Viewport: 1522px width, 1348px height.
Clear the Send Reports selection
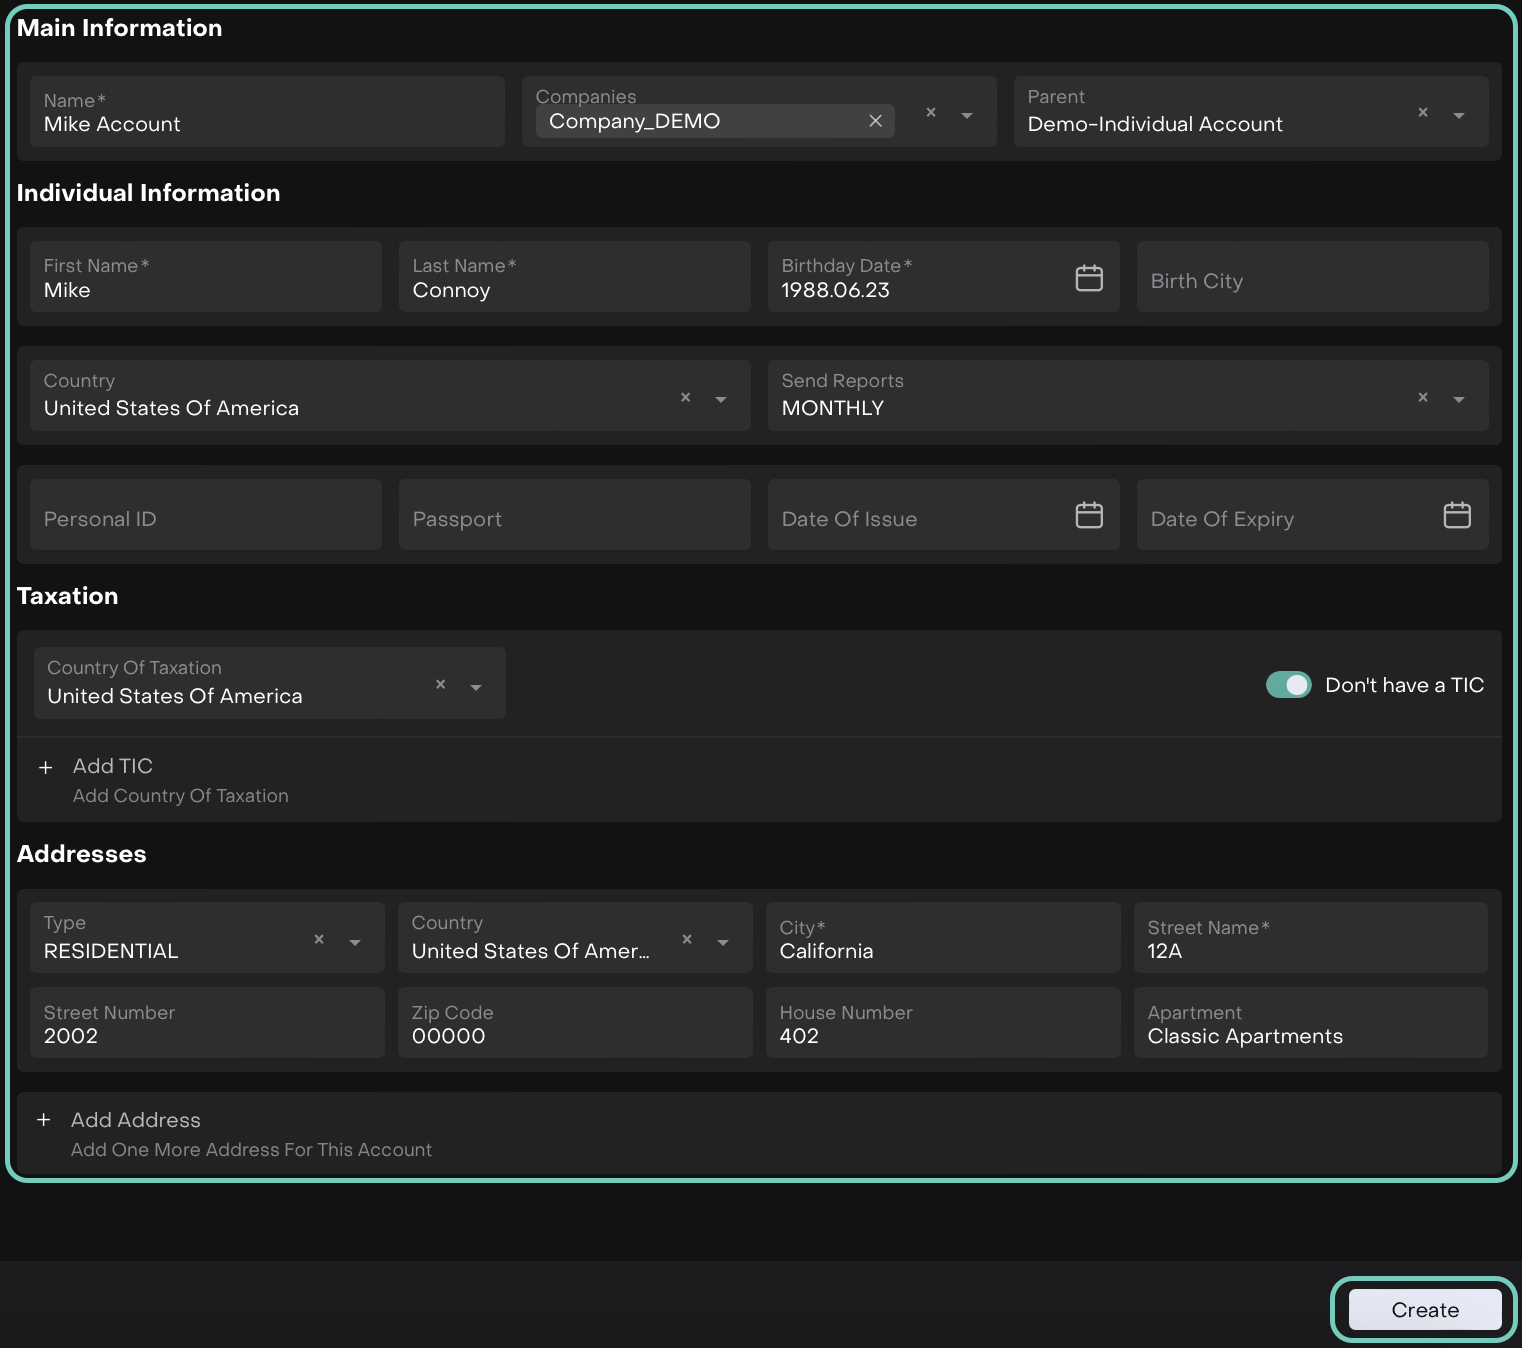tap(1423, 398)
